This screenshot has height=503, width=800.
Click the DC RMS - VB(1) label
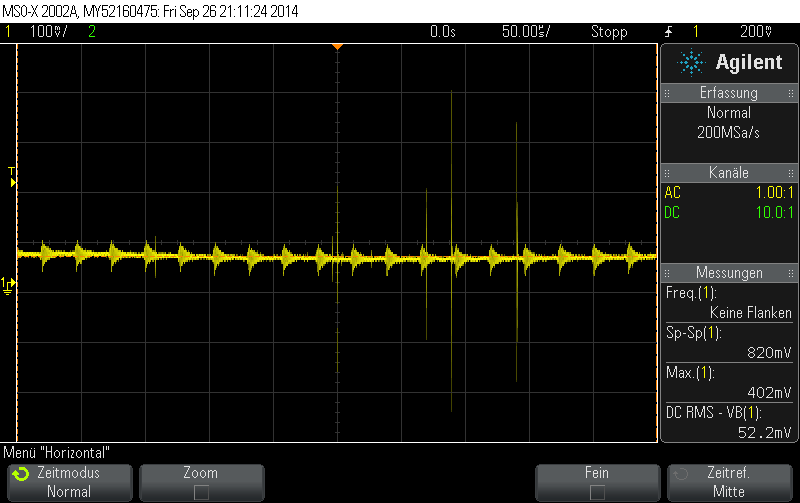[x=714, y=413]
